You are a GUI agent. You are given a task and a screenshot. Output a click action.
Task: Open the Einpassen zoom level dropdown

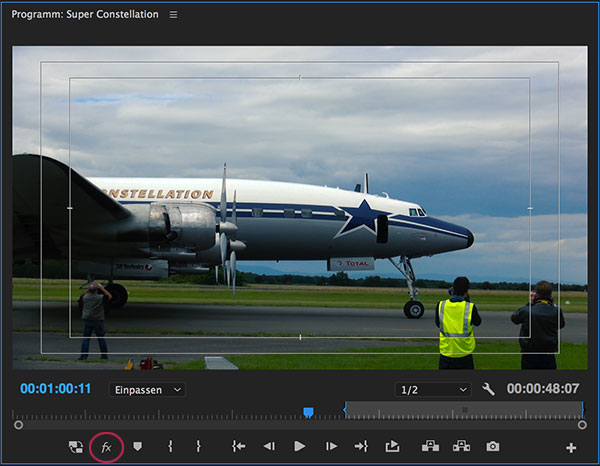147,390
